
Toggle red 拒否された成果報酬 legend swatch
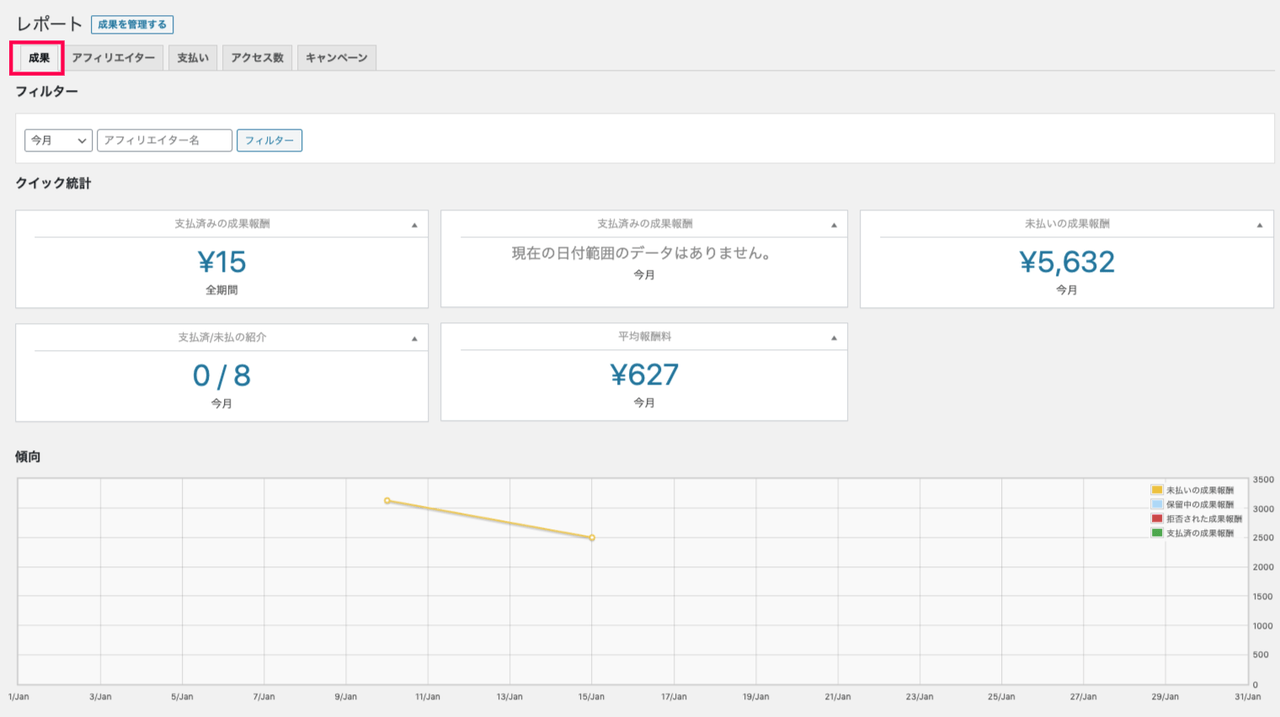(1157, 519)
